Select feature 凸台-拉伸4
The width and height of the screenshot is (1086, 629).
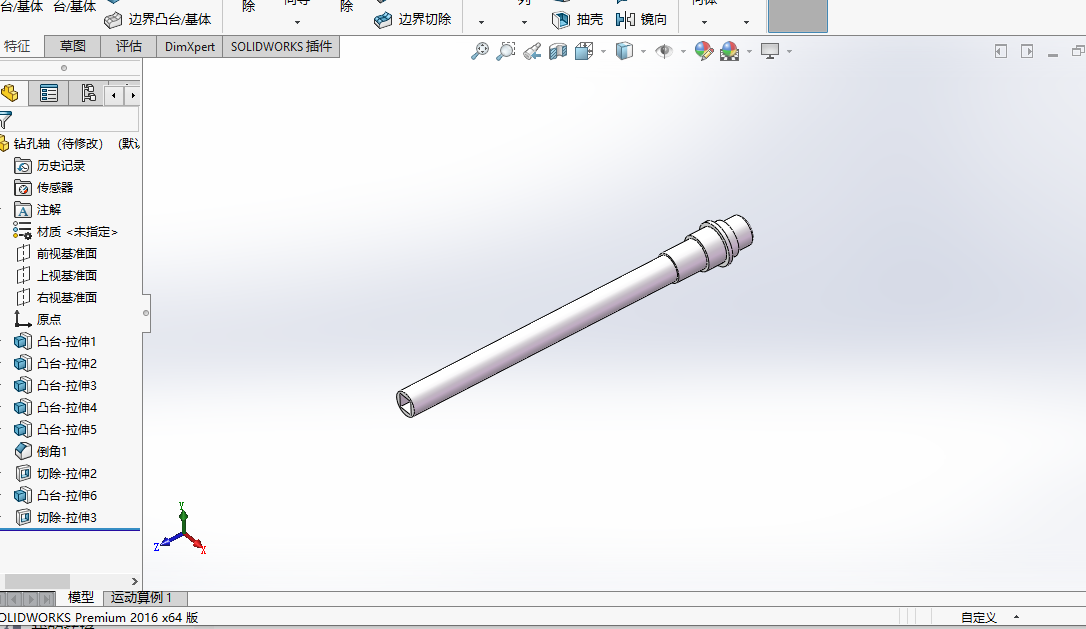pos(55,407)
